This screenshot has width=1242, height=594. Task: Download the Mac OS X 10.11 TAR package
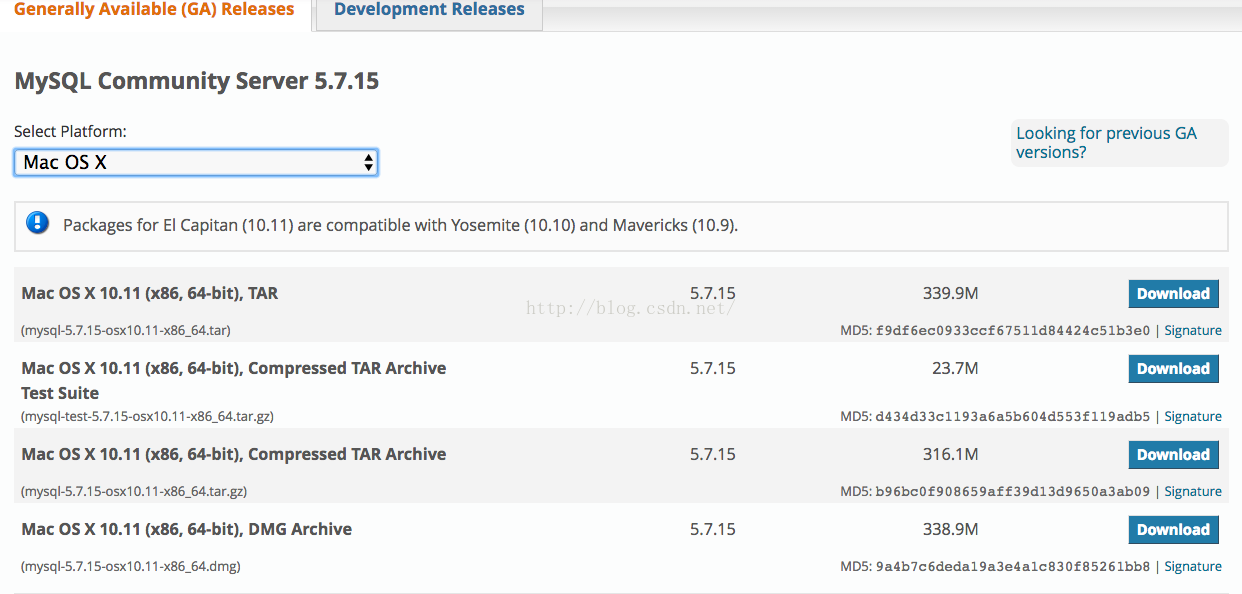1173,294
